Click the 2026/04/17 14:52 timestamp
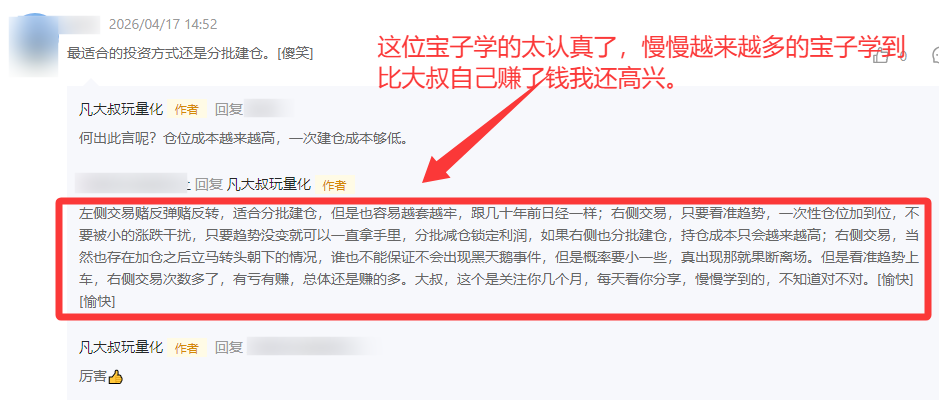939x407 pixels. (x=163, y=25)
